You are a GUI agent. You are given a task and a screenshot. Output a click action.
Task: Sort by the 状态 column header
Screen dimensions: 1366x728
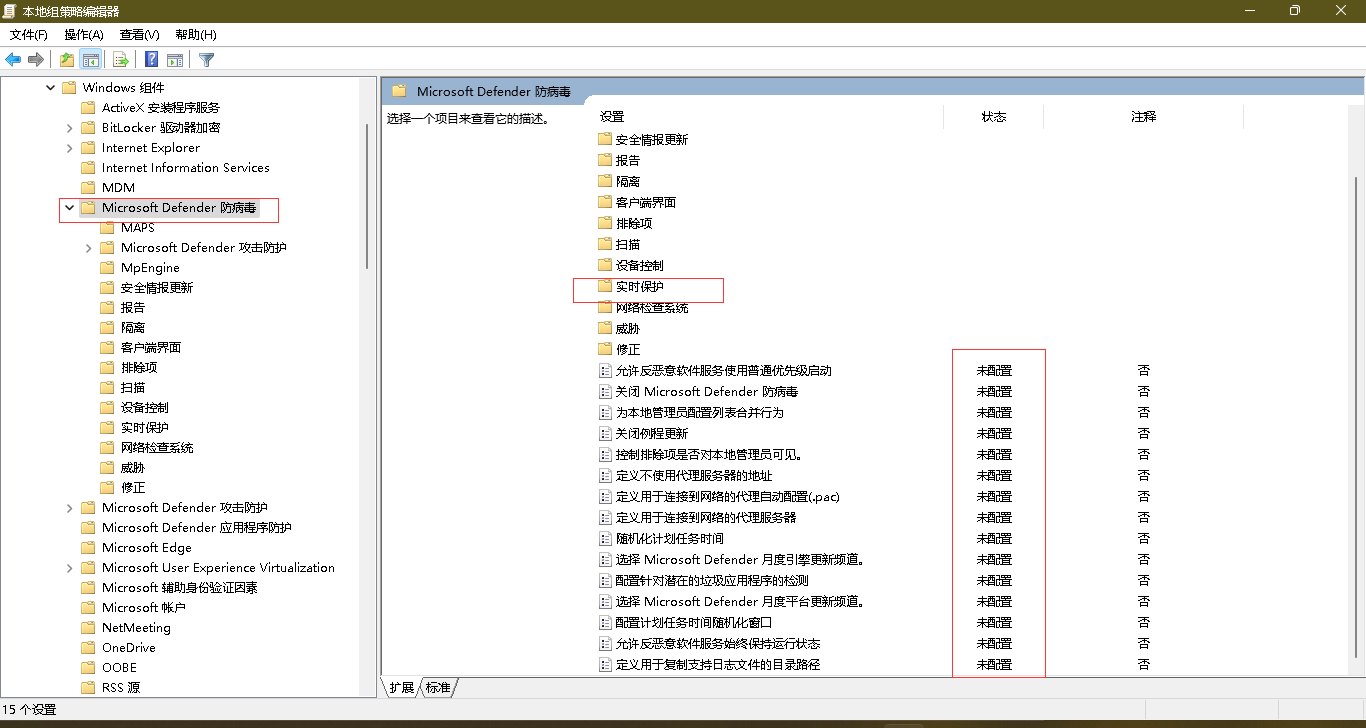[x=994, y=117]
